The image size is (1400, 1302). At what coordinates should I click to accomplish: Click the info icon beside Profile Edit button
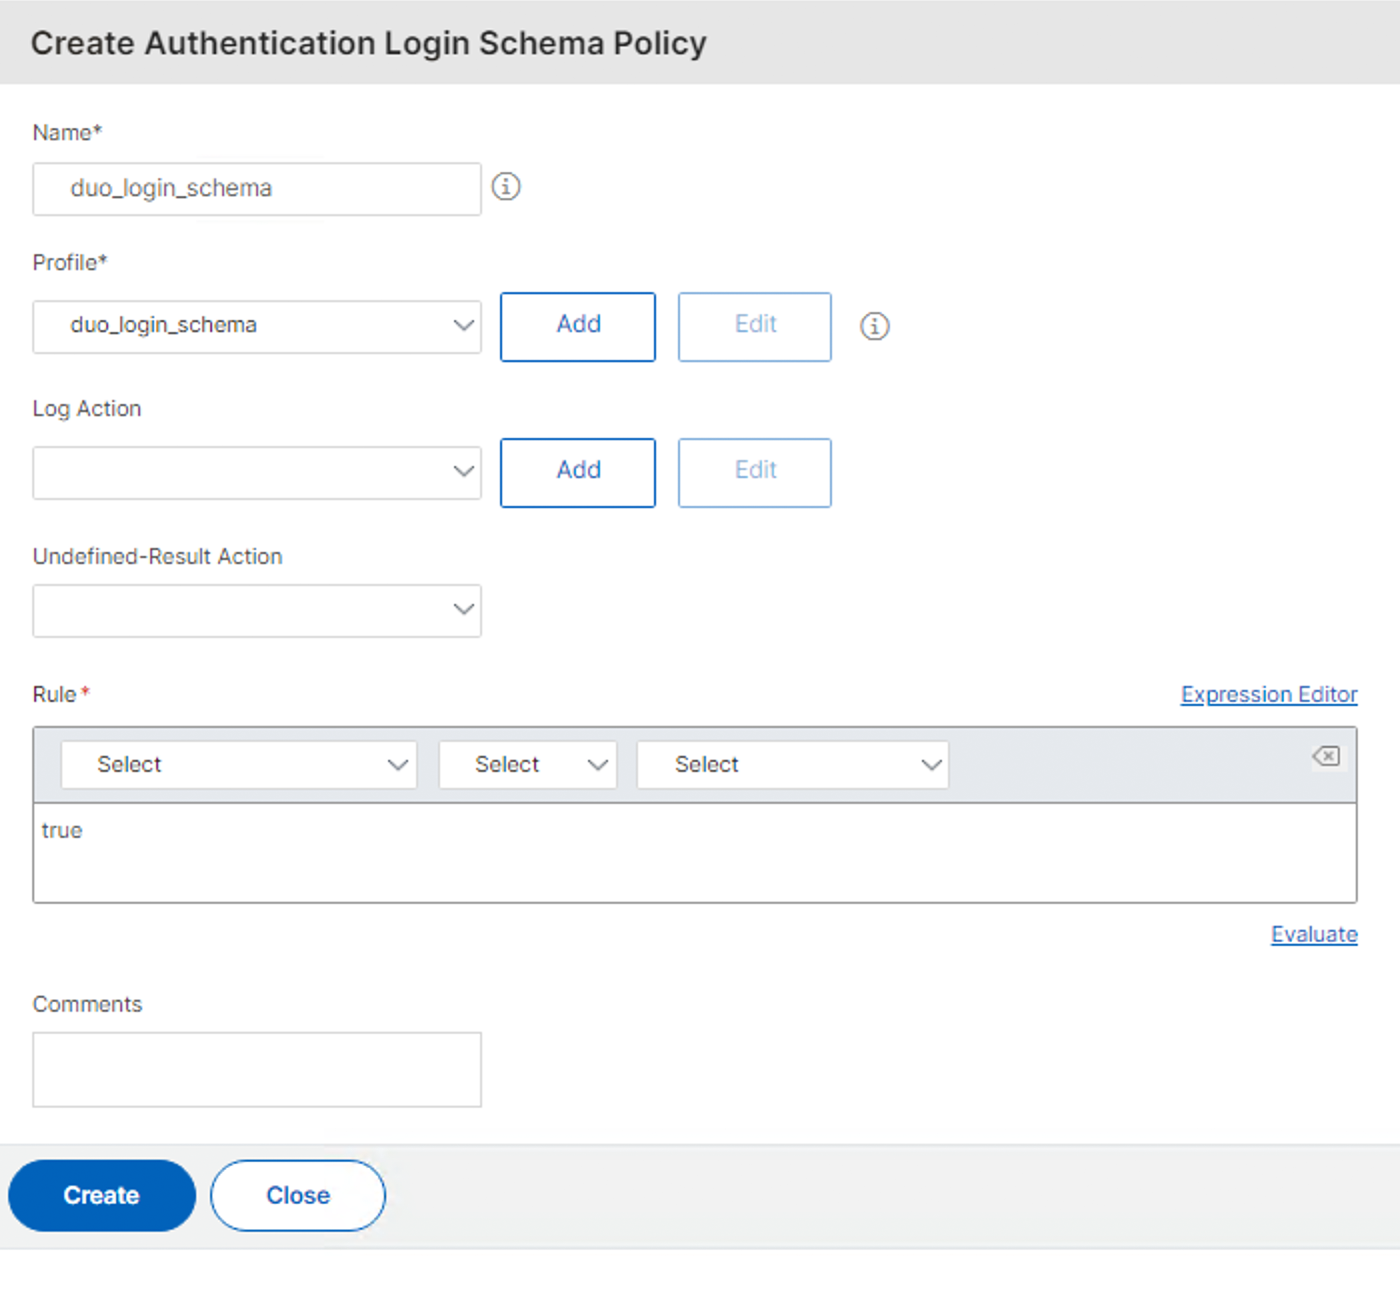[x=874, y=326]
